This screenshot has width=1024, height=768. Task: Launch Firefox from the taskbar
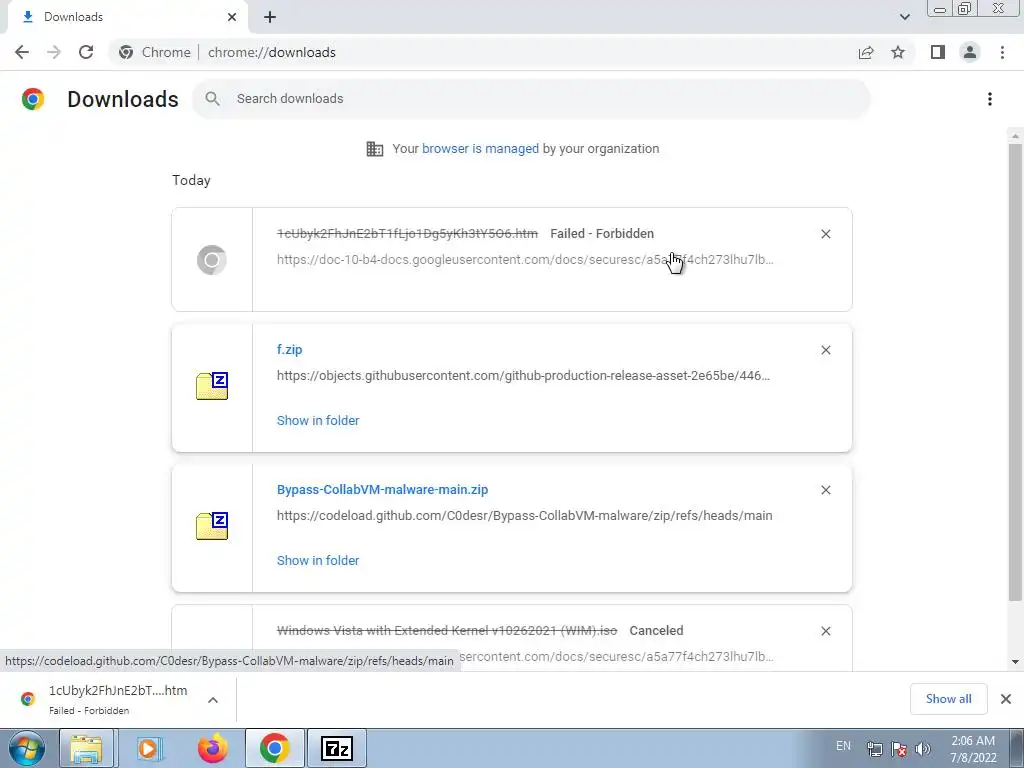click(212, 748)
